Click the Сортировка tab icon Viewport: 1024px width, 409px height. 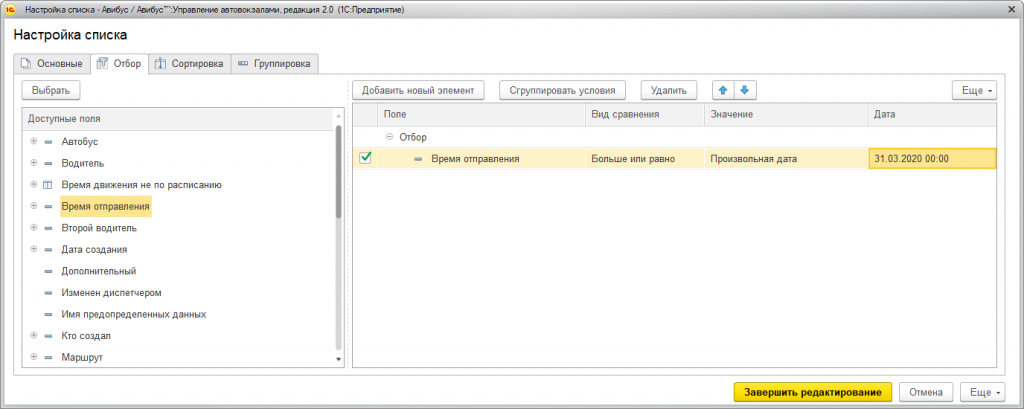point(160,64)
